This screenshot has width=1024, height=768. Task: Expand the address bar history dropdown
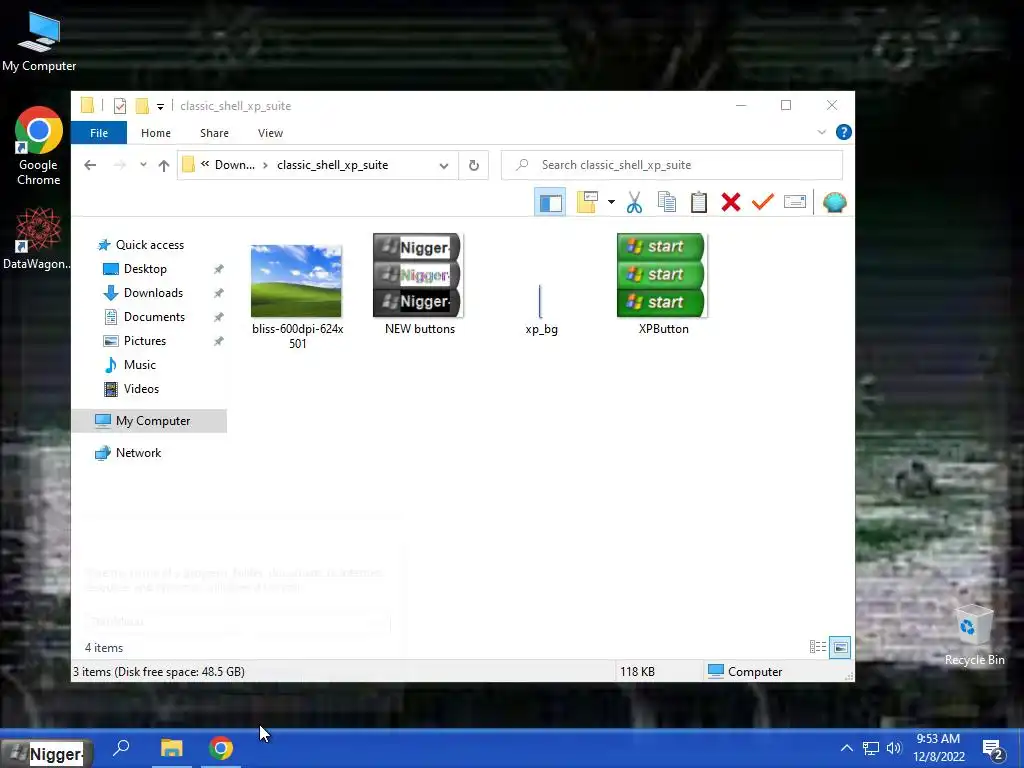click(444, 166)
